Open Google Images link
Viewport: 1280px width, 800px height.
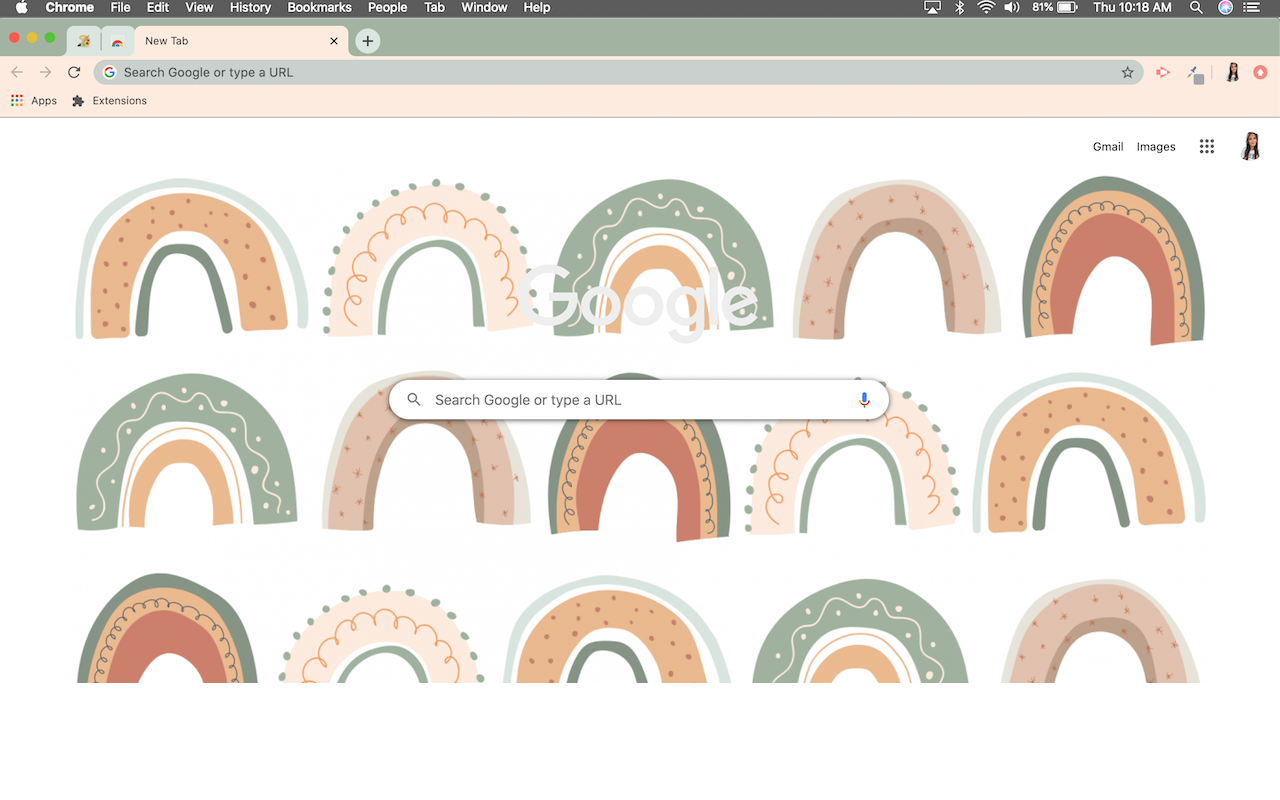(1155, 147)
